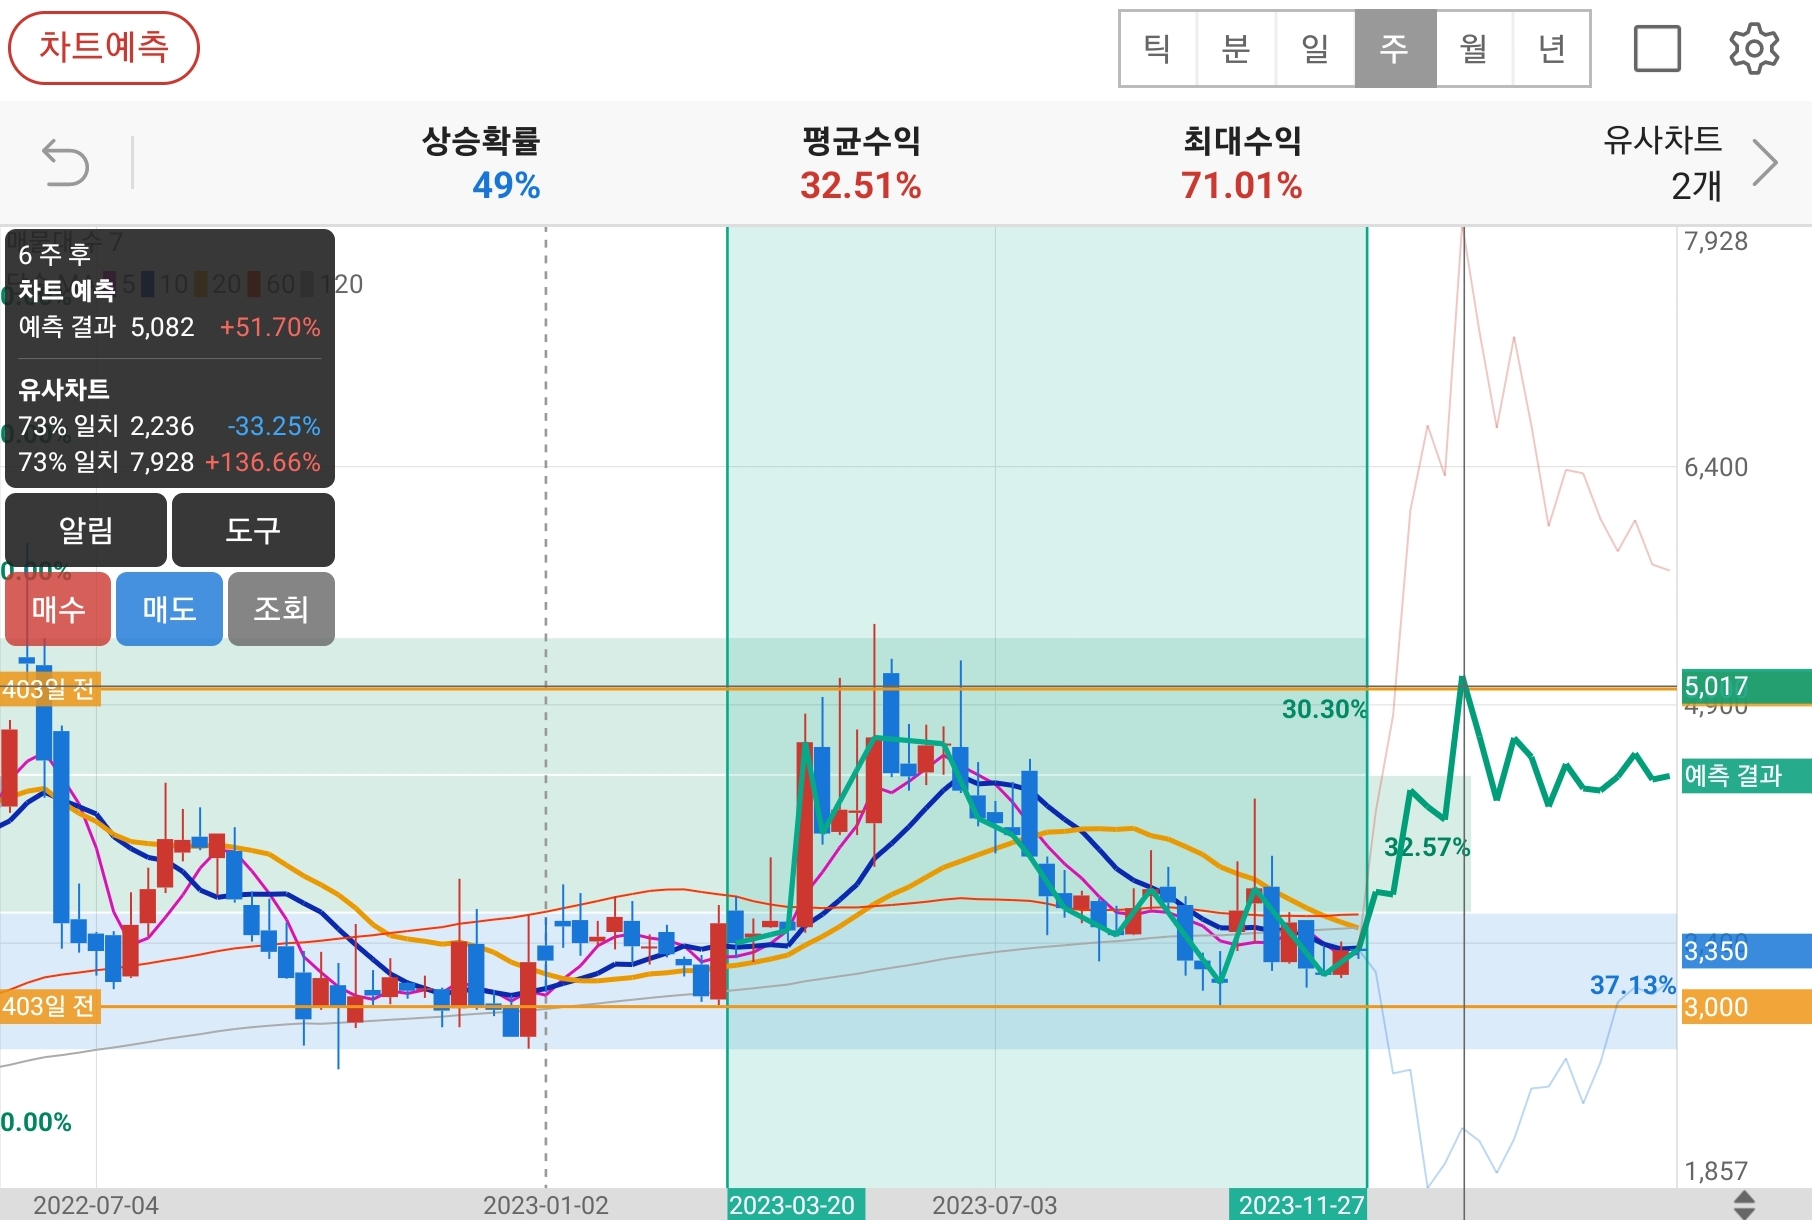Select the 3,000 orange price tag
The image size is (1812, 1220).
point(1746,1006)
